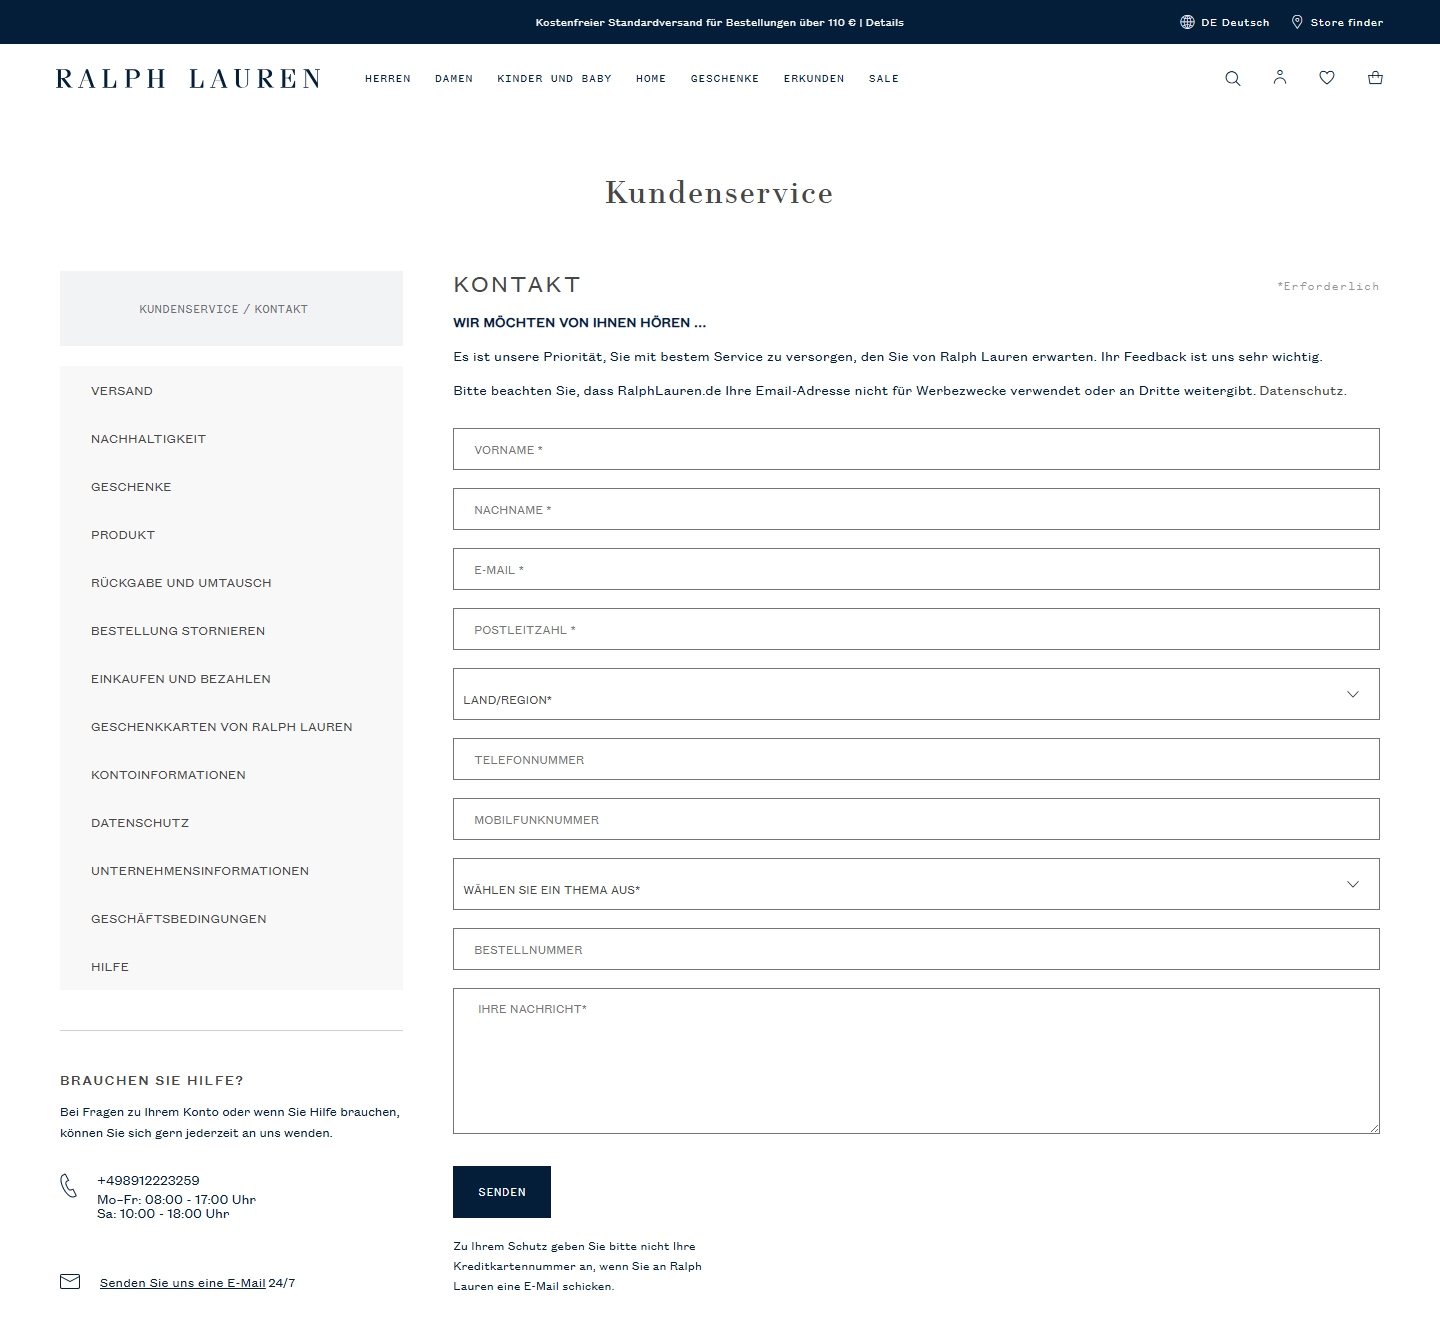
Task: Select Produkt in the sidebar
Action: (x=123, y=535)
